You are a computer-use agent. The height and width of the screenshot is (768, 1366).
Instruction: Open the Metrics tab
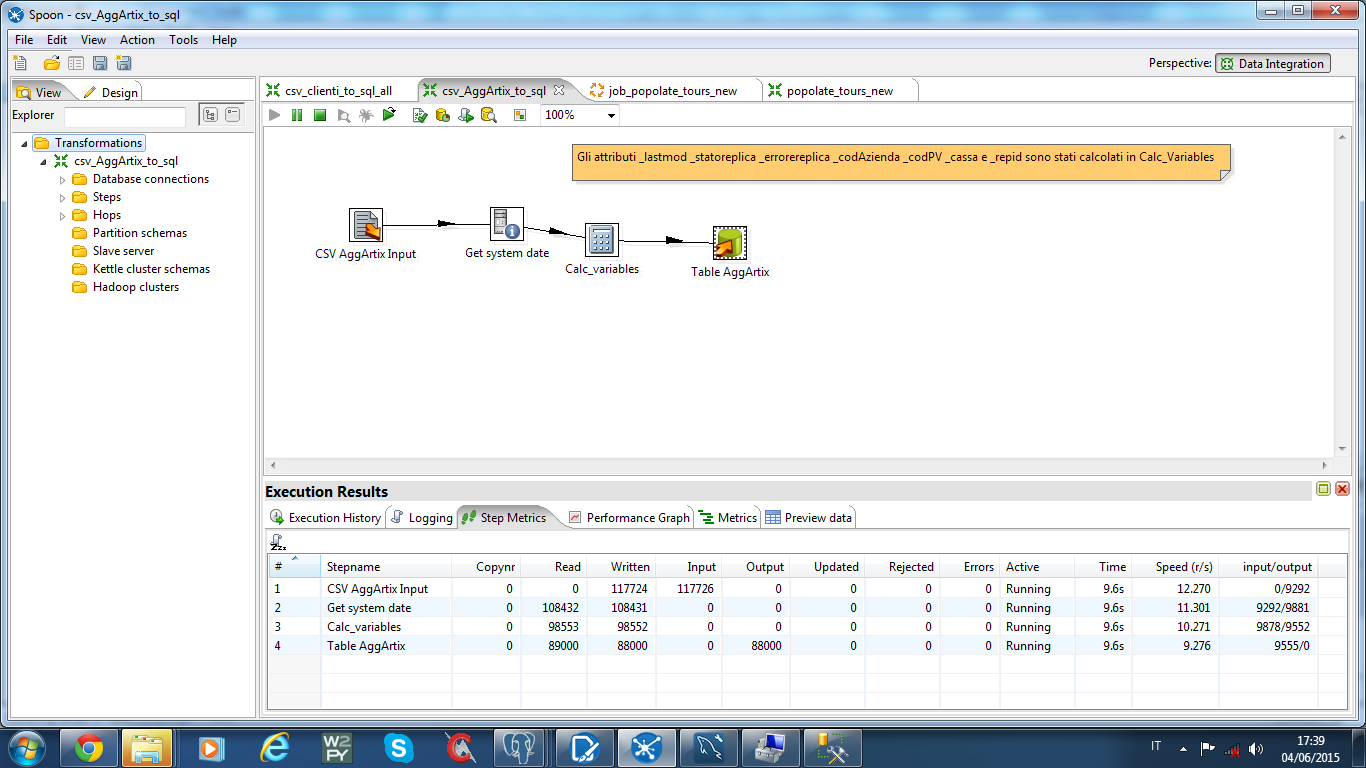[728, 518]
